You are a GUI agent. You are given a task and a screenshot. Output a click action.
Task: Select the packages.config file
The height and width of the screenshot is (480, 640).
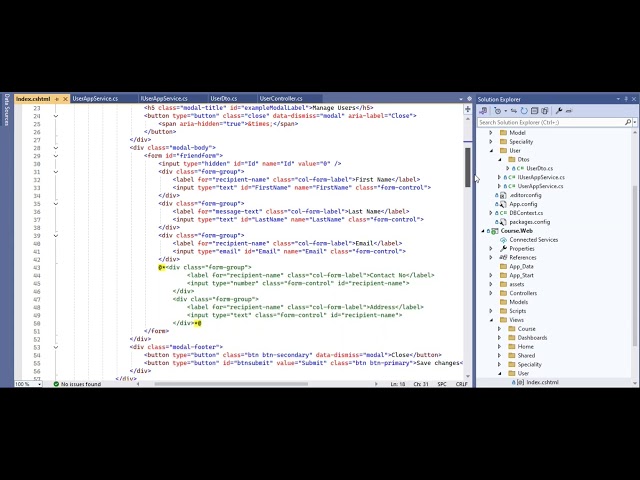529,222
